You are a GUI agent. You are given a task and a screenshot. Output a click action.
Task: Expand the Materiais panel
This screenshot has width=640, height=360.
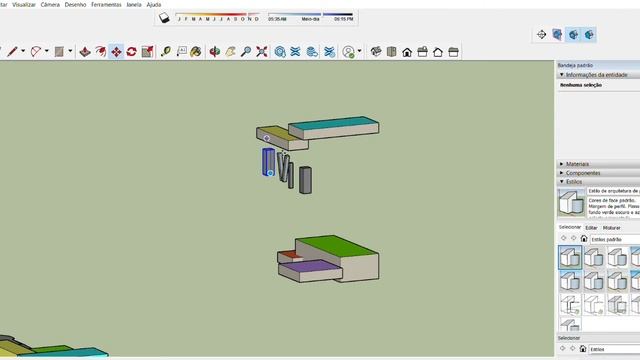click(x=562, y=164)
